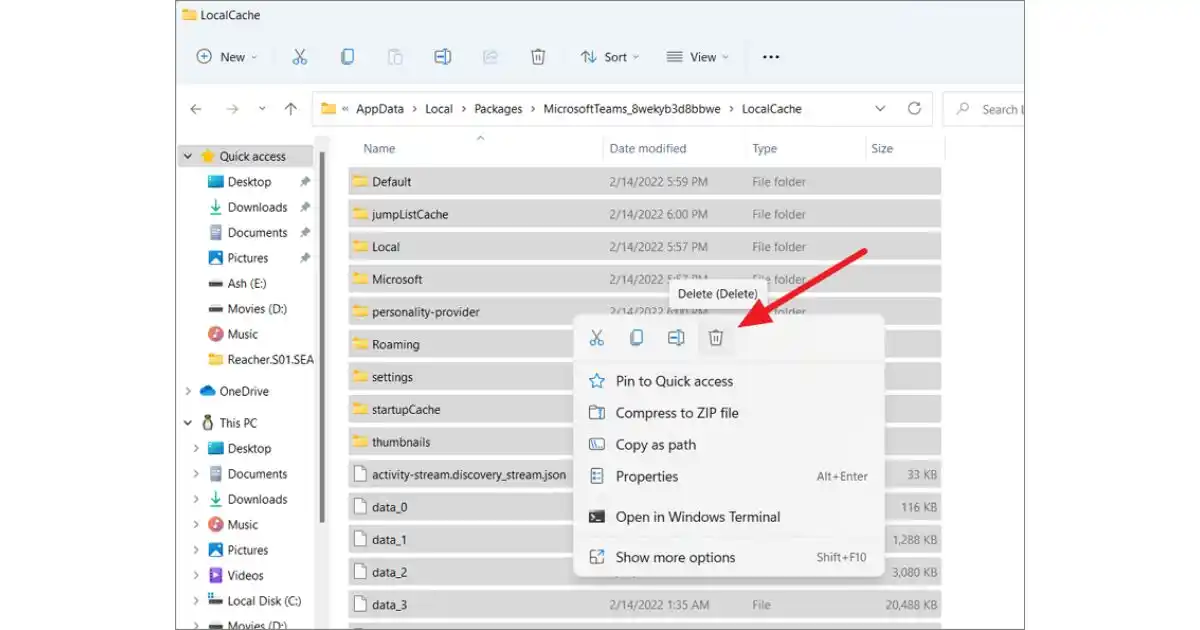Expand the OneDrive tree node

click(x=188, y=391)
